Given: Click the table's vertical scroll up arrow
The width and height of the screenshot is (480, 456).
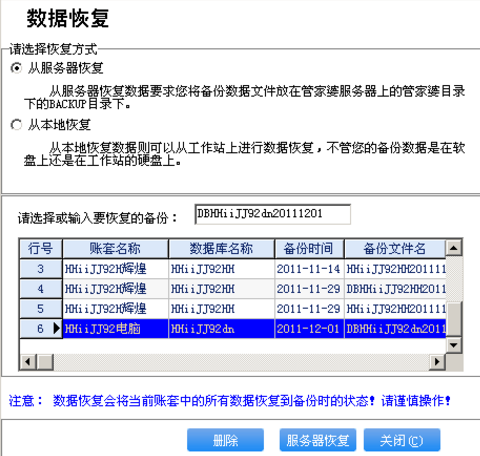Looking at the screenshot, I should pos(454,248).
